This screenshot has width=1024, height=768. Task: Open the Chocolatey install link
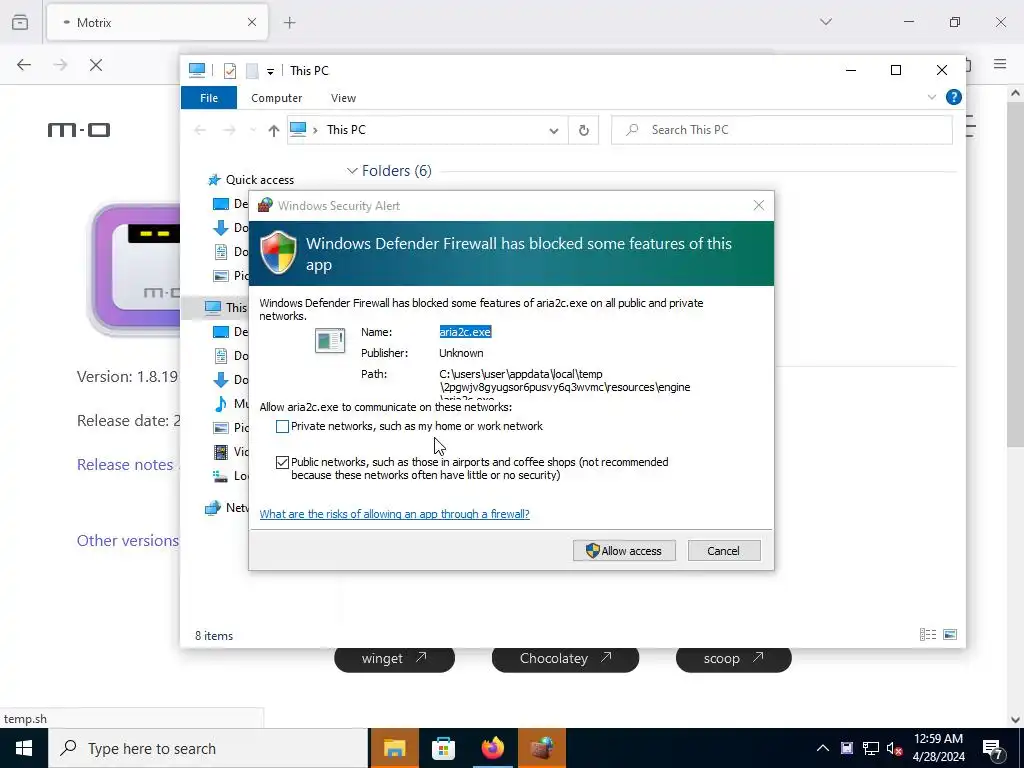coord(565,658)
